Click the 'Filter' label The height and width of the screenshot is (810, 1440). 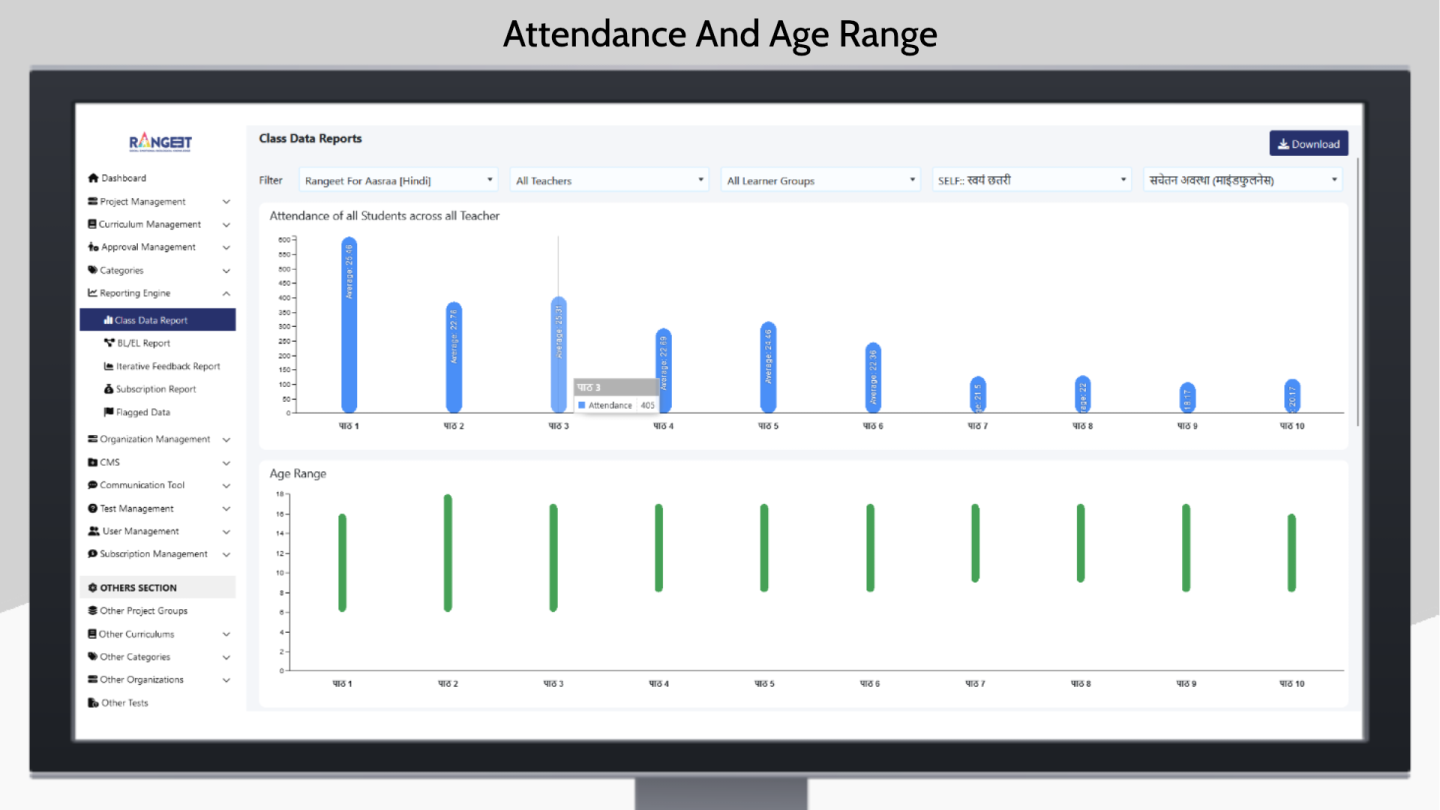(x=271, y=181)
